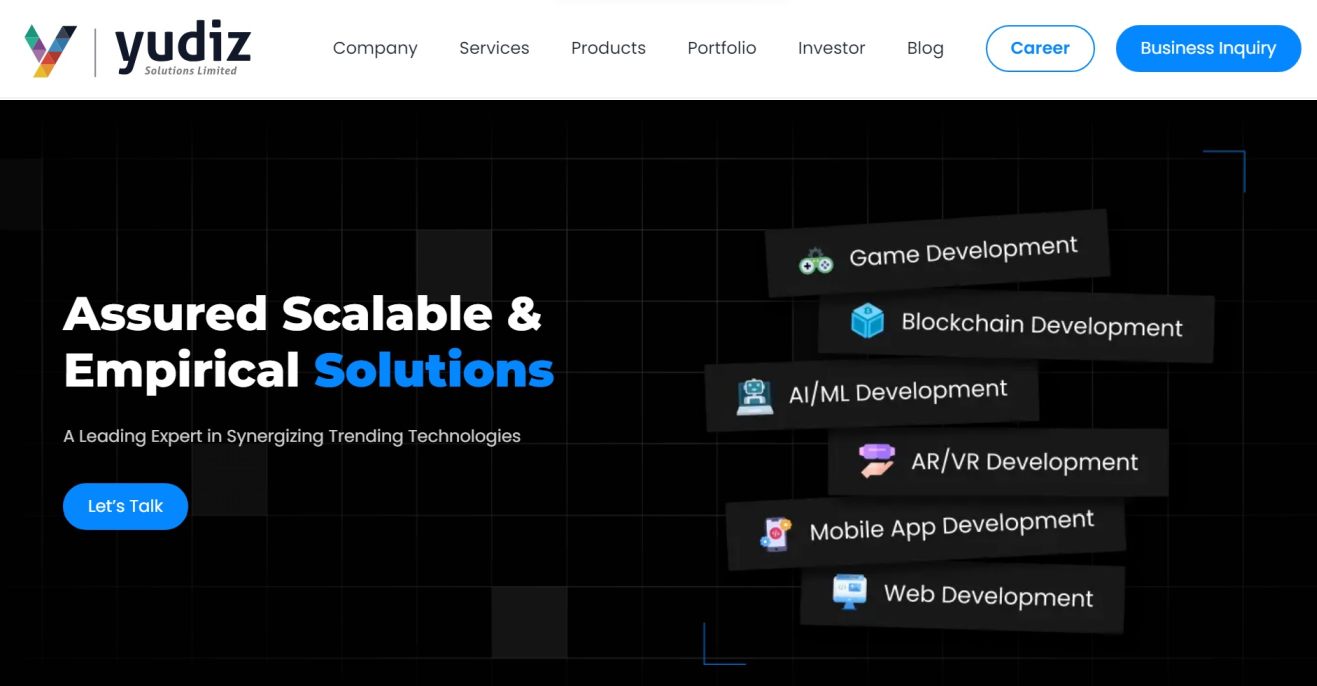1317x686 pixels.
Task: Click the blue blockchain cube icon
Action: [867, 321]
